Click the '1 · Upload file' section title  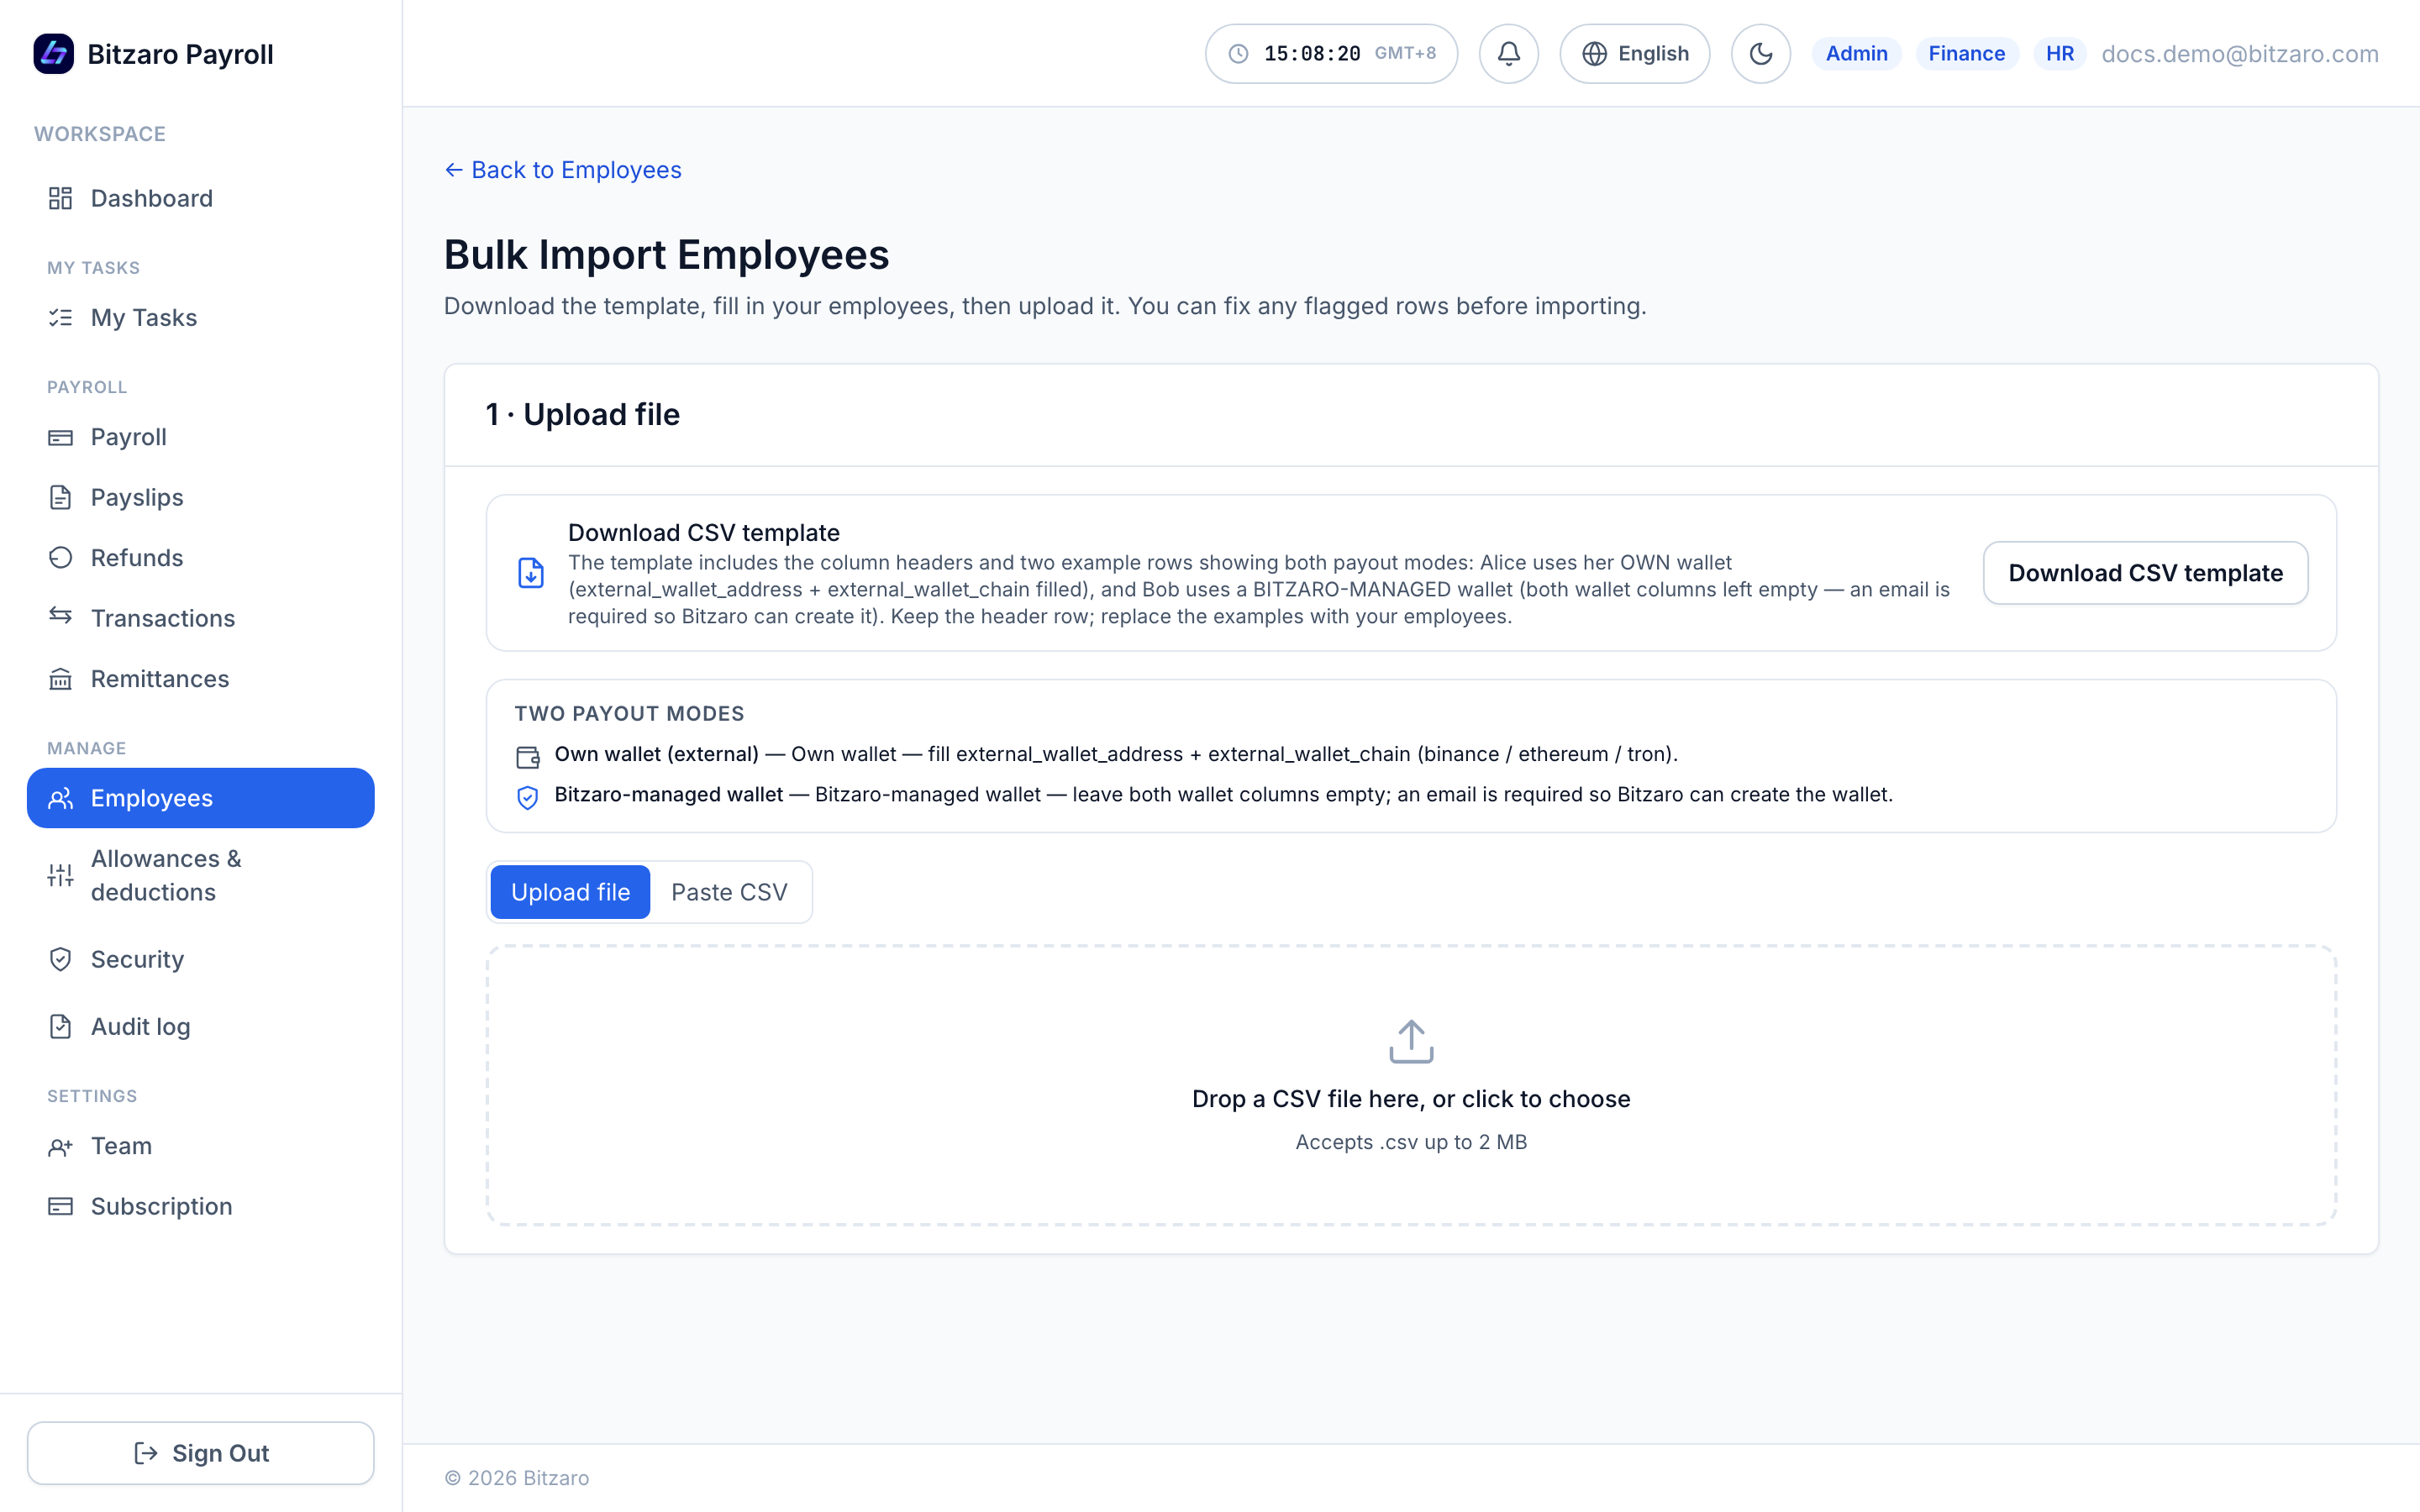pos(582,414)
